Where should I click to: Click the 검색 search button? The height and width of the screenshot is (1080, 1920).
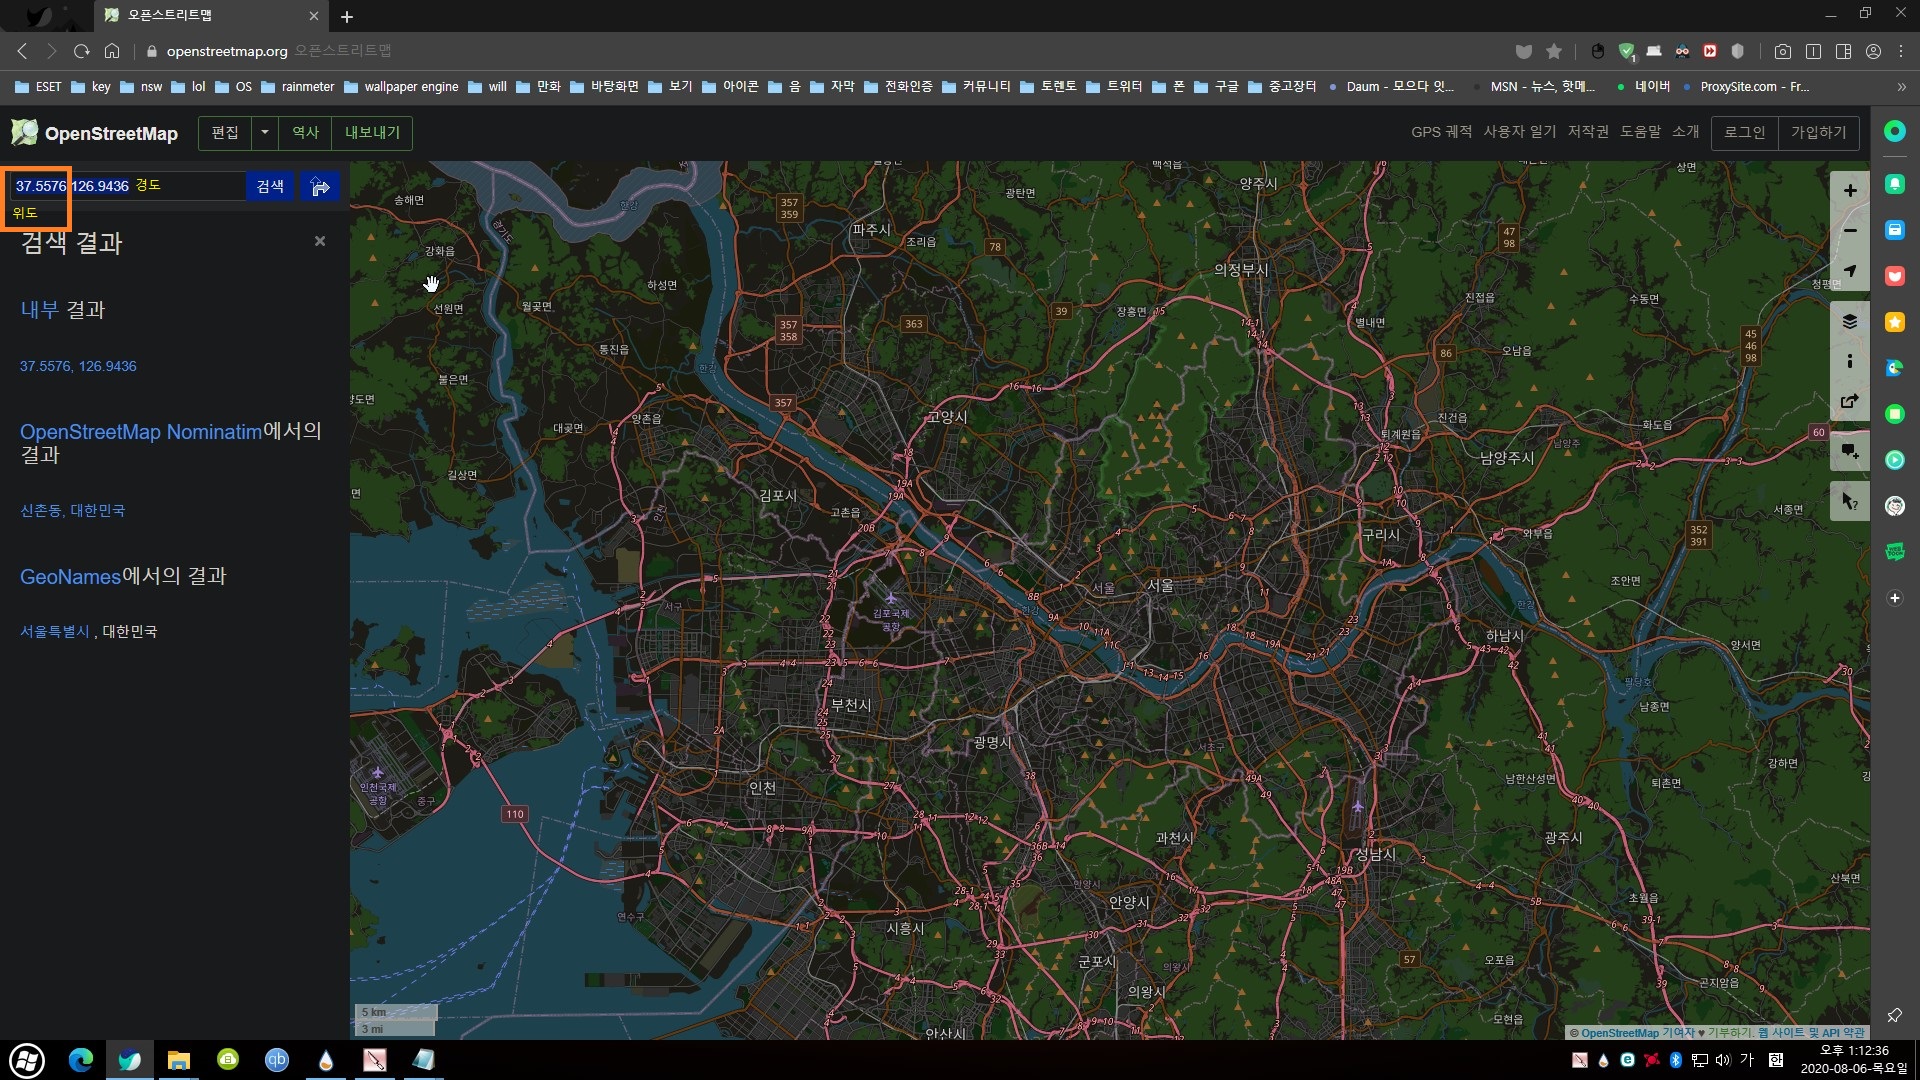(x=270, y=186)
